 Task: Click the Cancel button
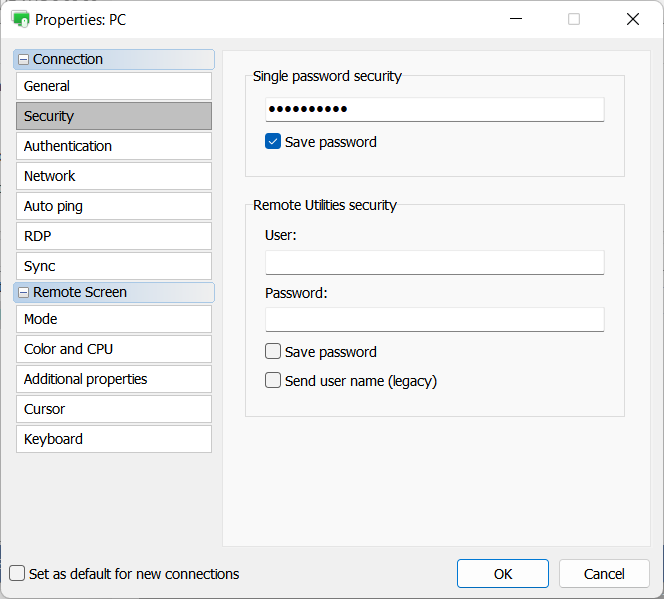click(604, 574)
